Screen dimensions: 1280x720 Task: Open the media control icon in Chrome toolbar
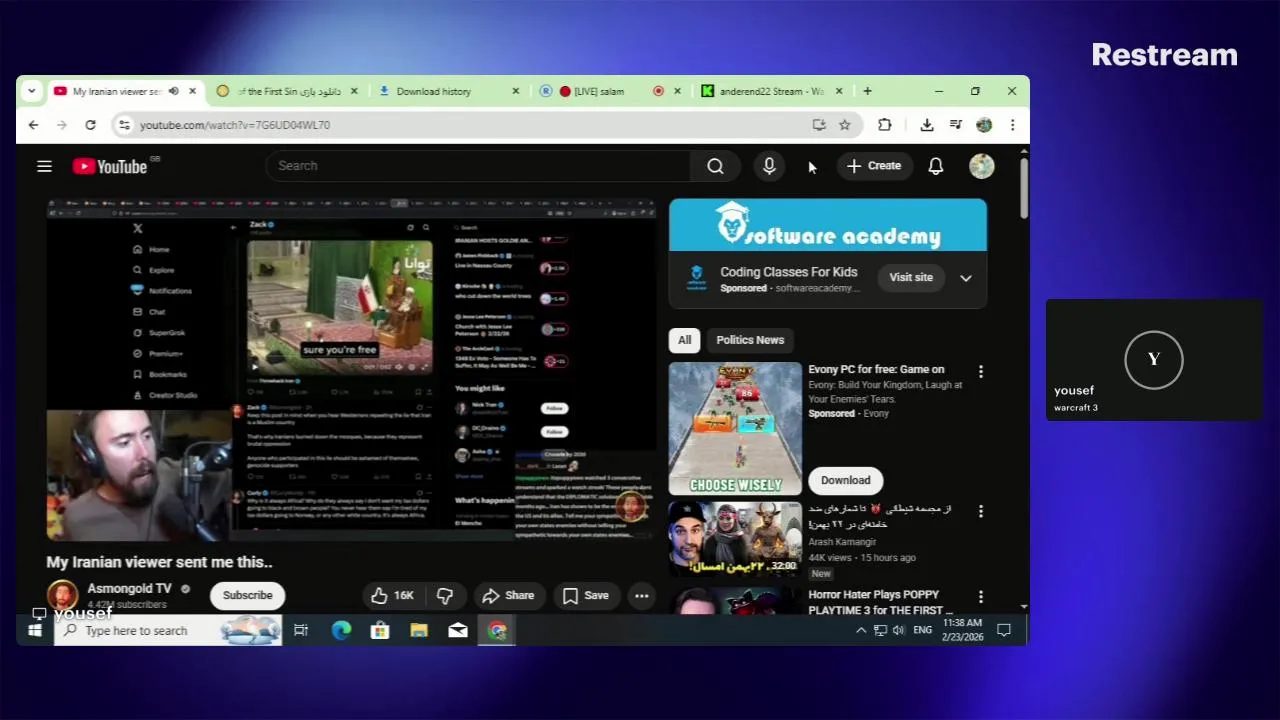(955, 125)
